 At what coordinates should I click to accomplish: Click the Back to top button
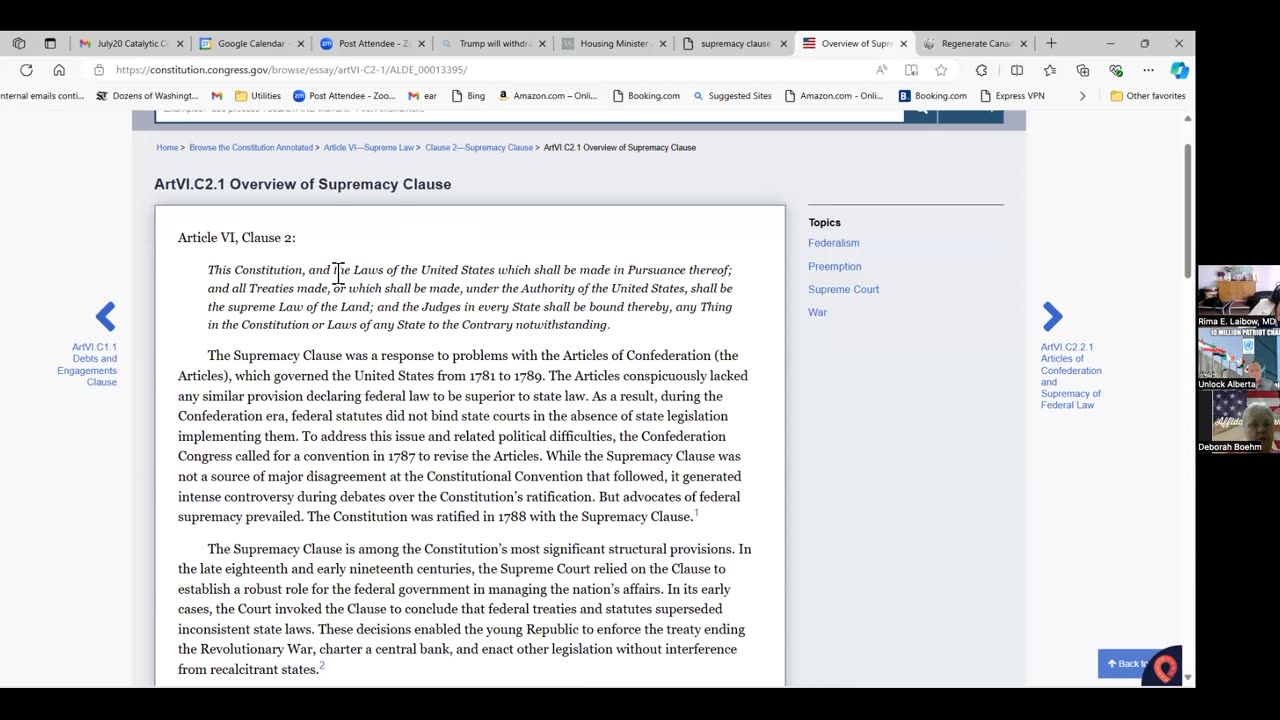(x=1128, y=664)
